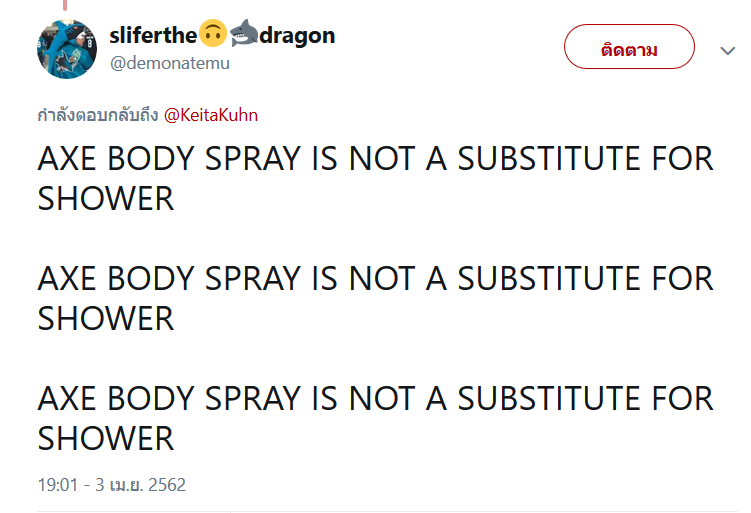Image resolution: width=751 pixels, height=513 pixels.
Task: Click the shark emoji in display name
Action: coord(243,34)
